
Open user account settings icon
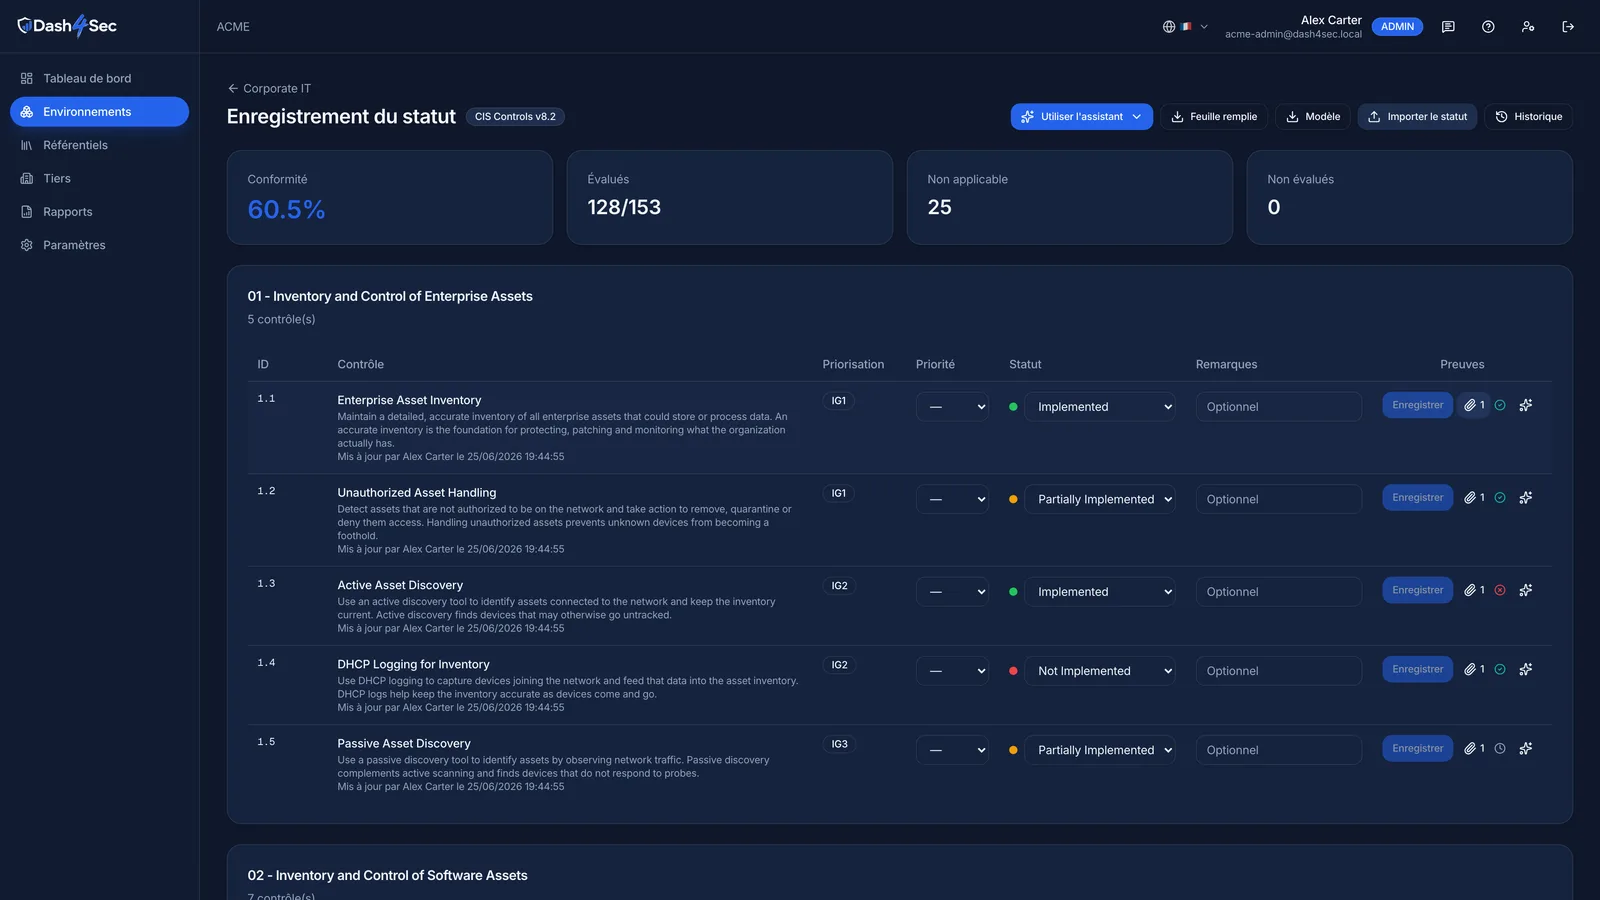pyautogui.click(x=1528, y=27)
